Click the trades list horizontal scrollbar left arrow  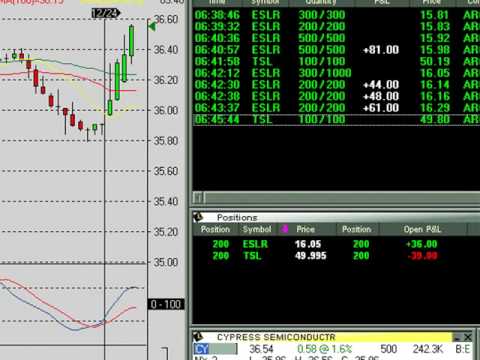[198, 198]
